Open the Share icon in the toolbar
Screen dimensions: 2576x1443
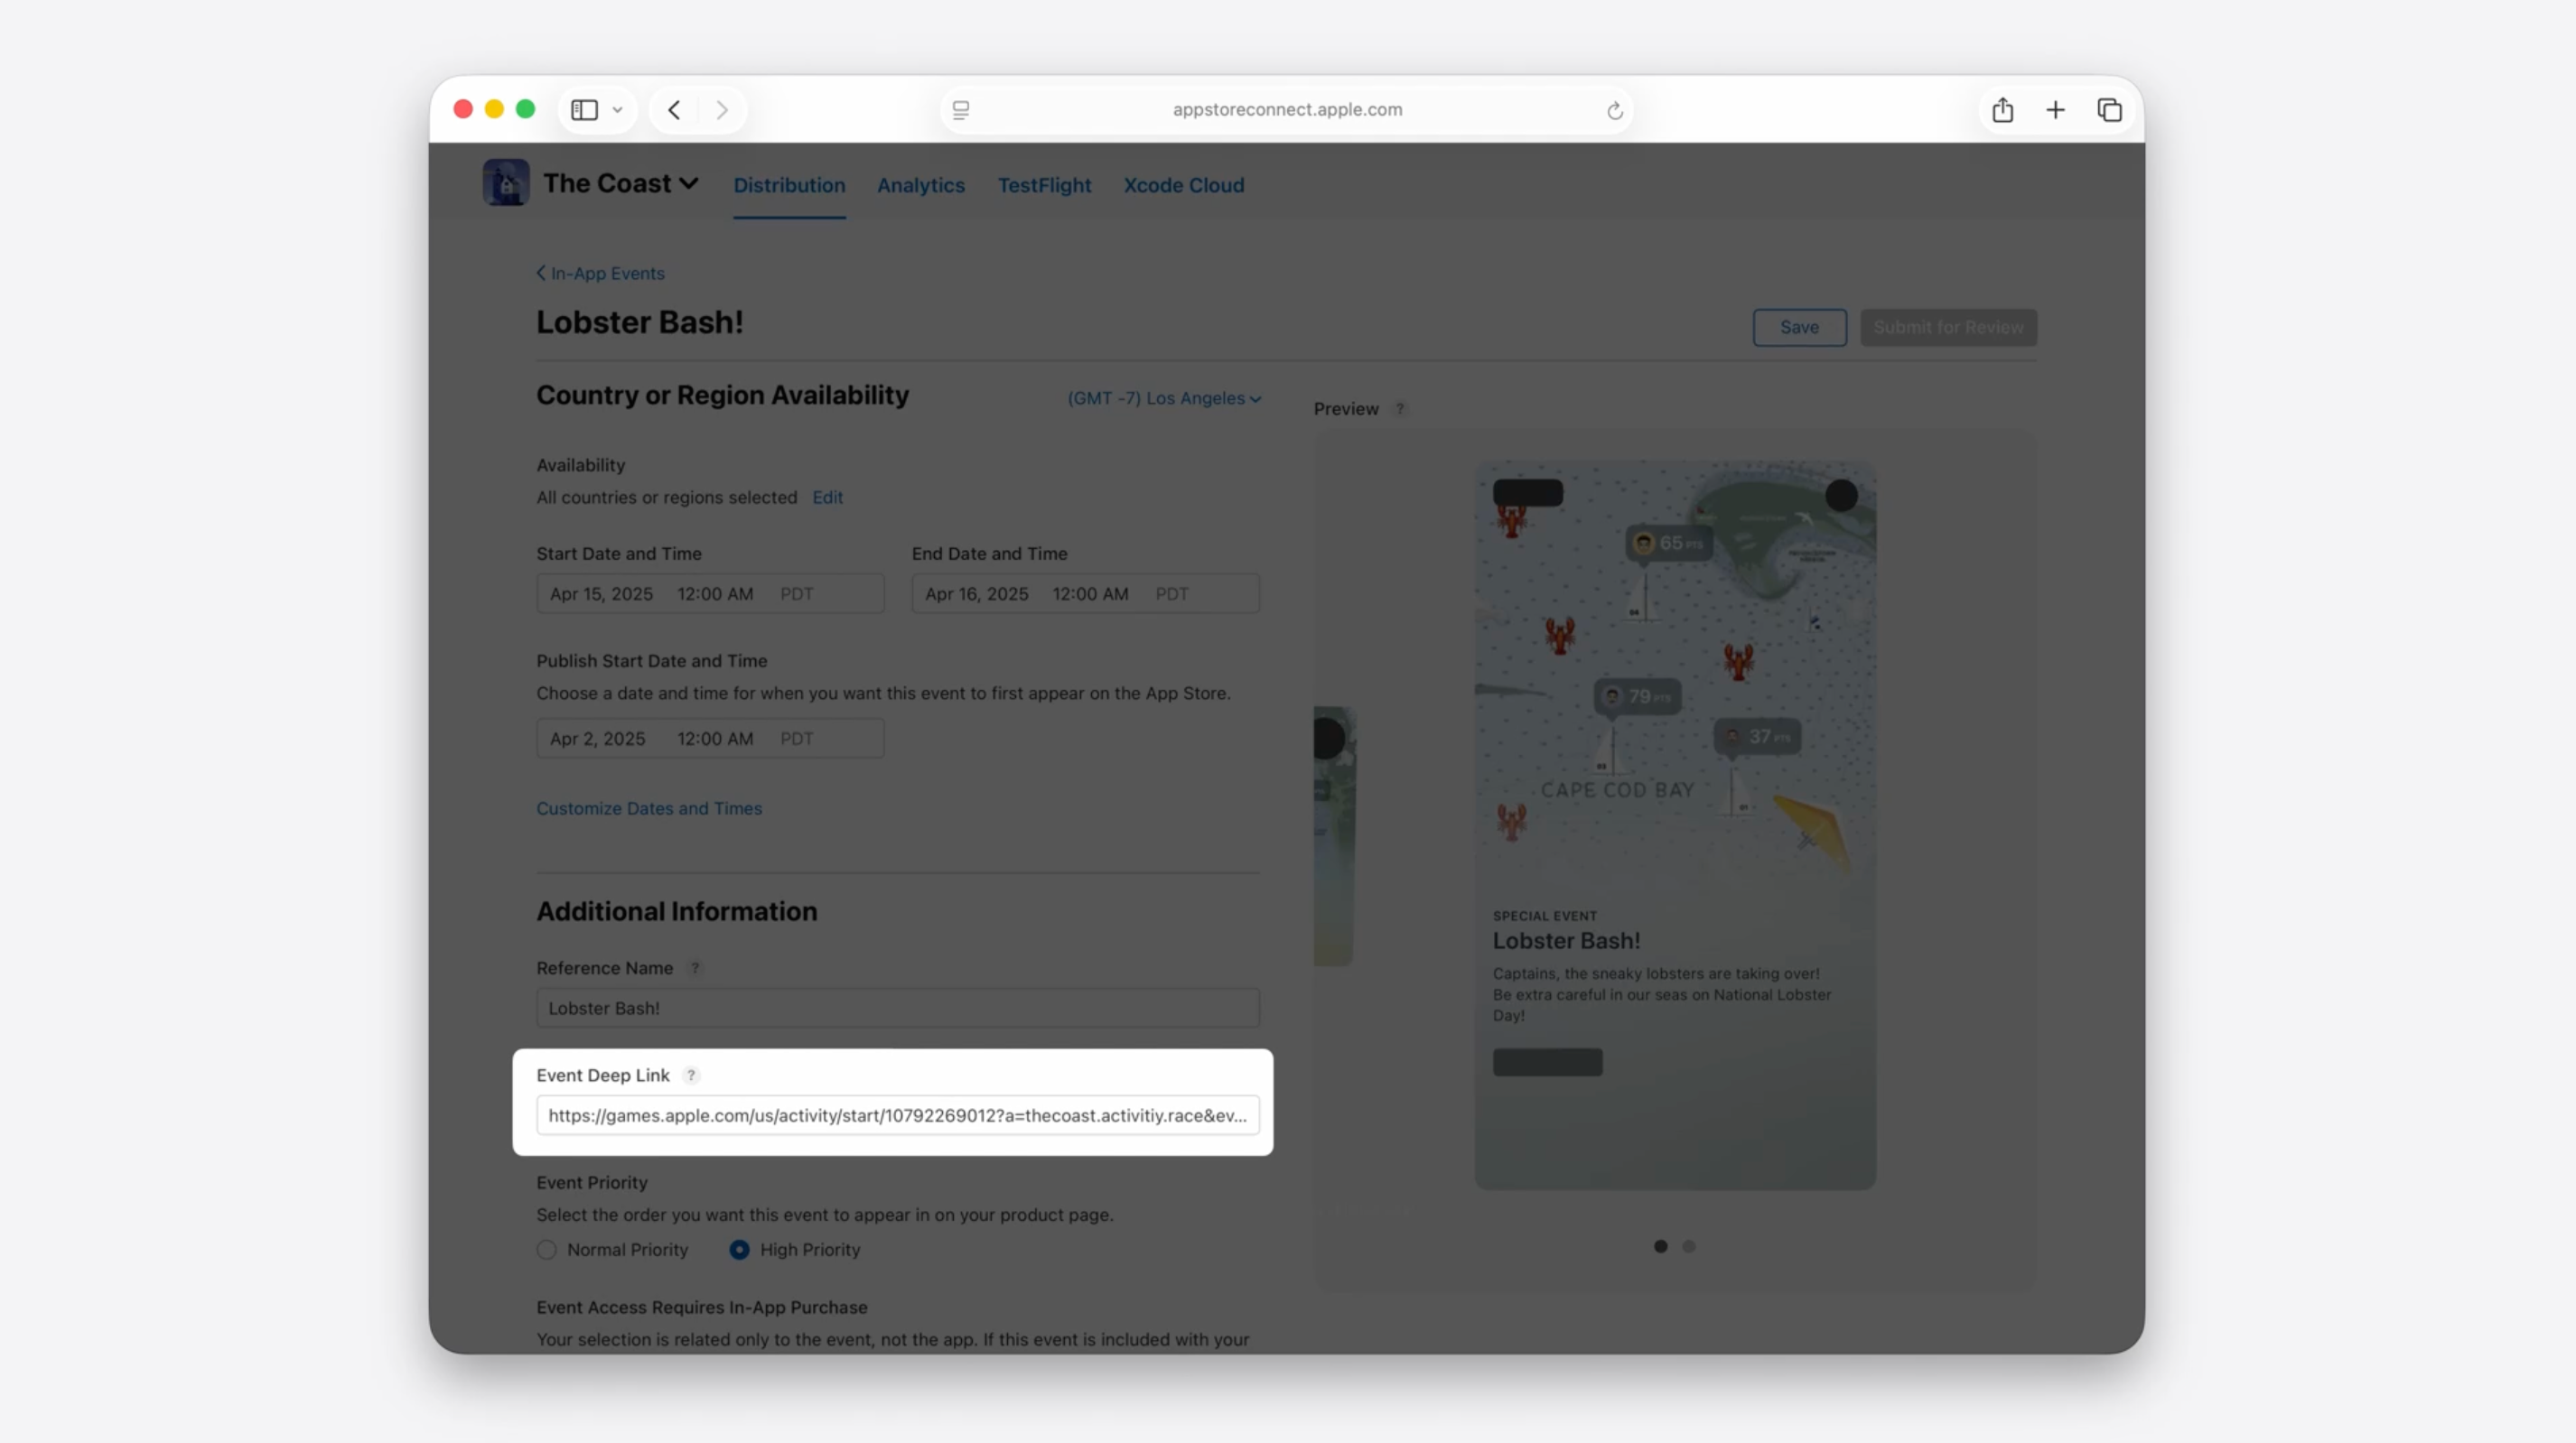2002,110
